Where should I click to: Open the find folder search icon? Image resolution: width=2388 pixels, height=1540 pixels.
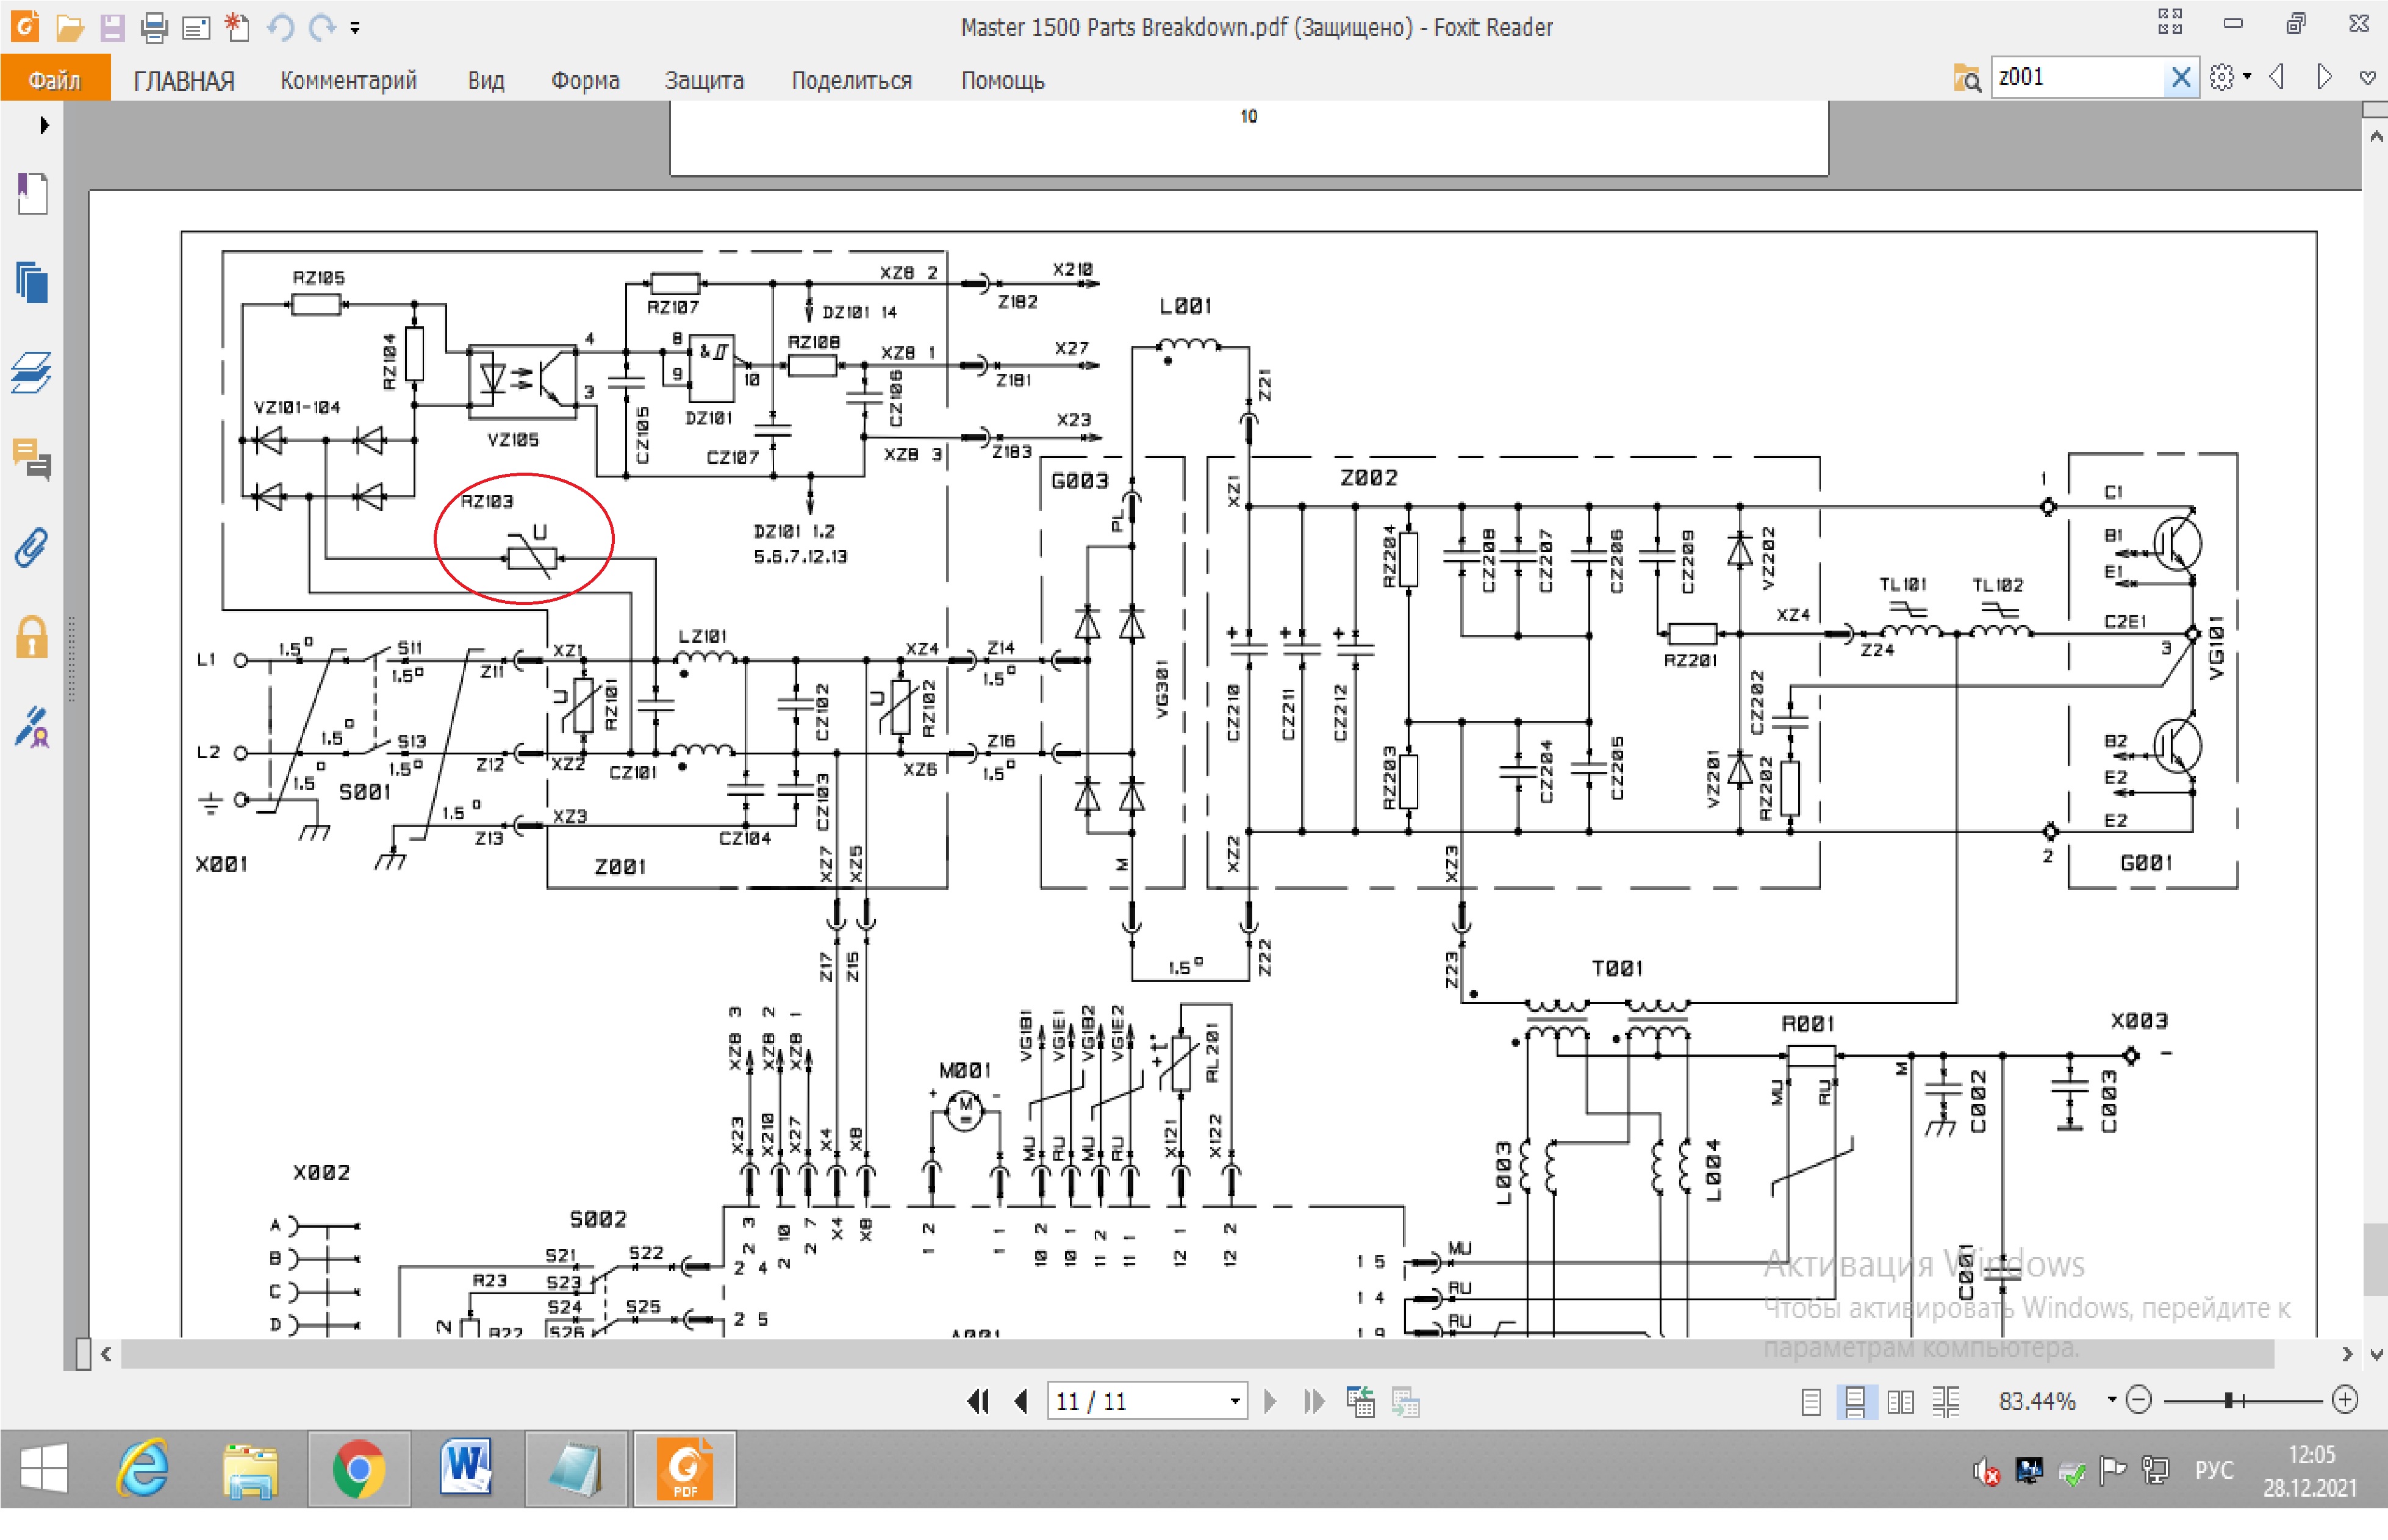(1967, 78)
